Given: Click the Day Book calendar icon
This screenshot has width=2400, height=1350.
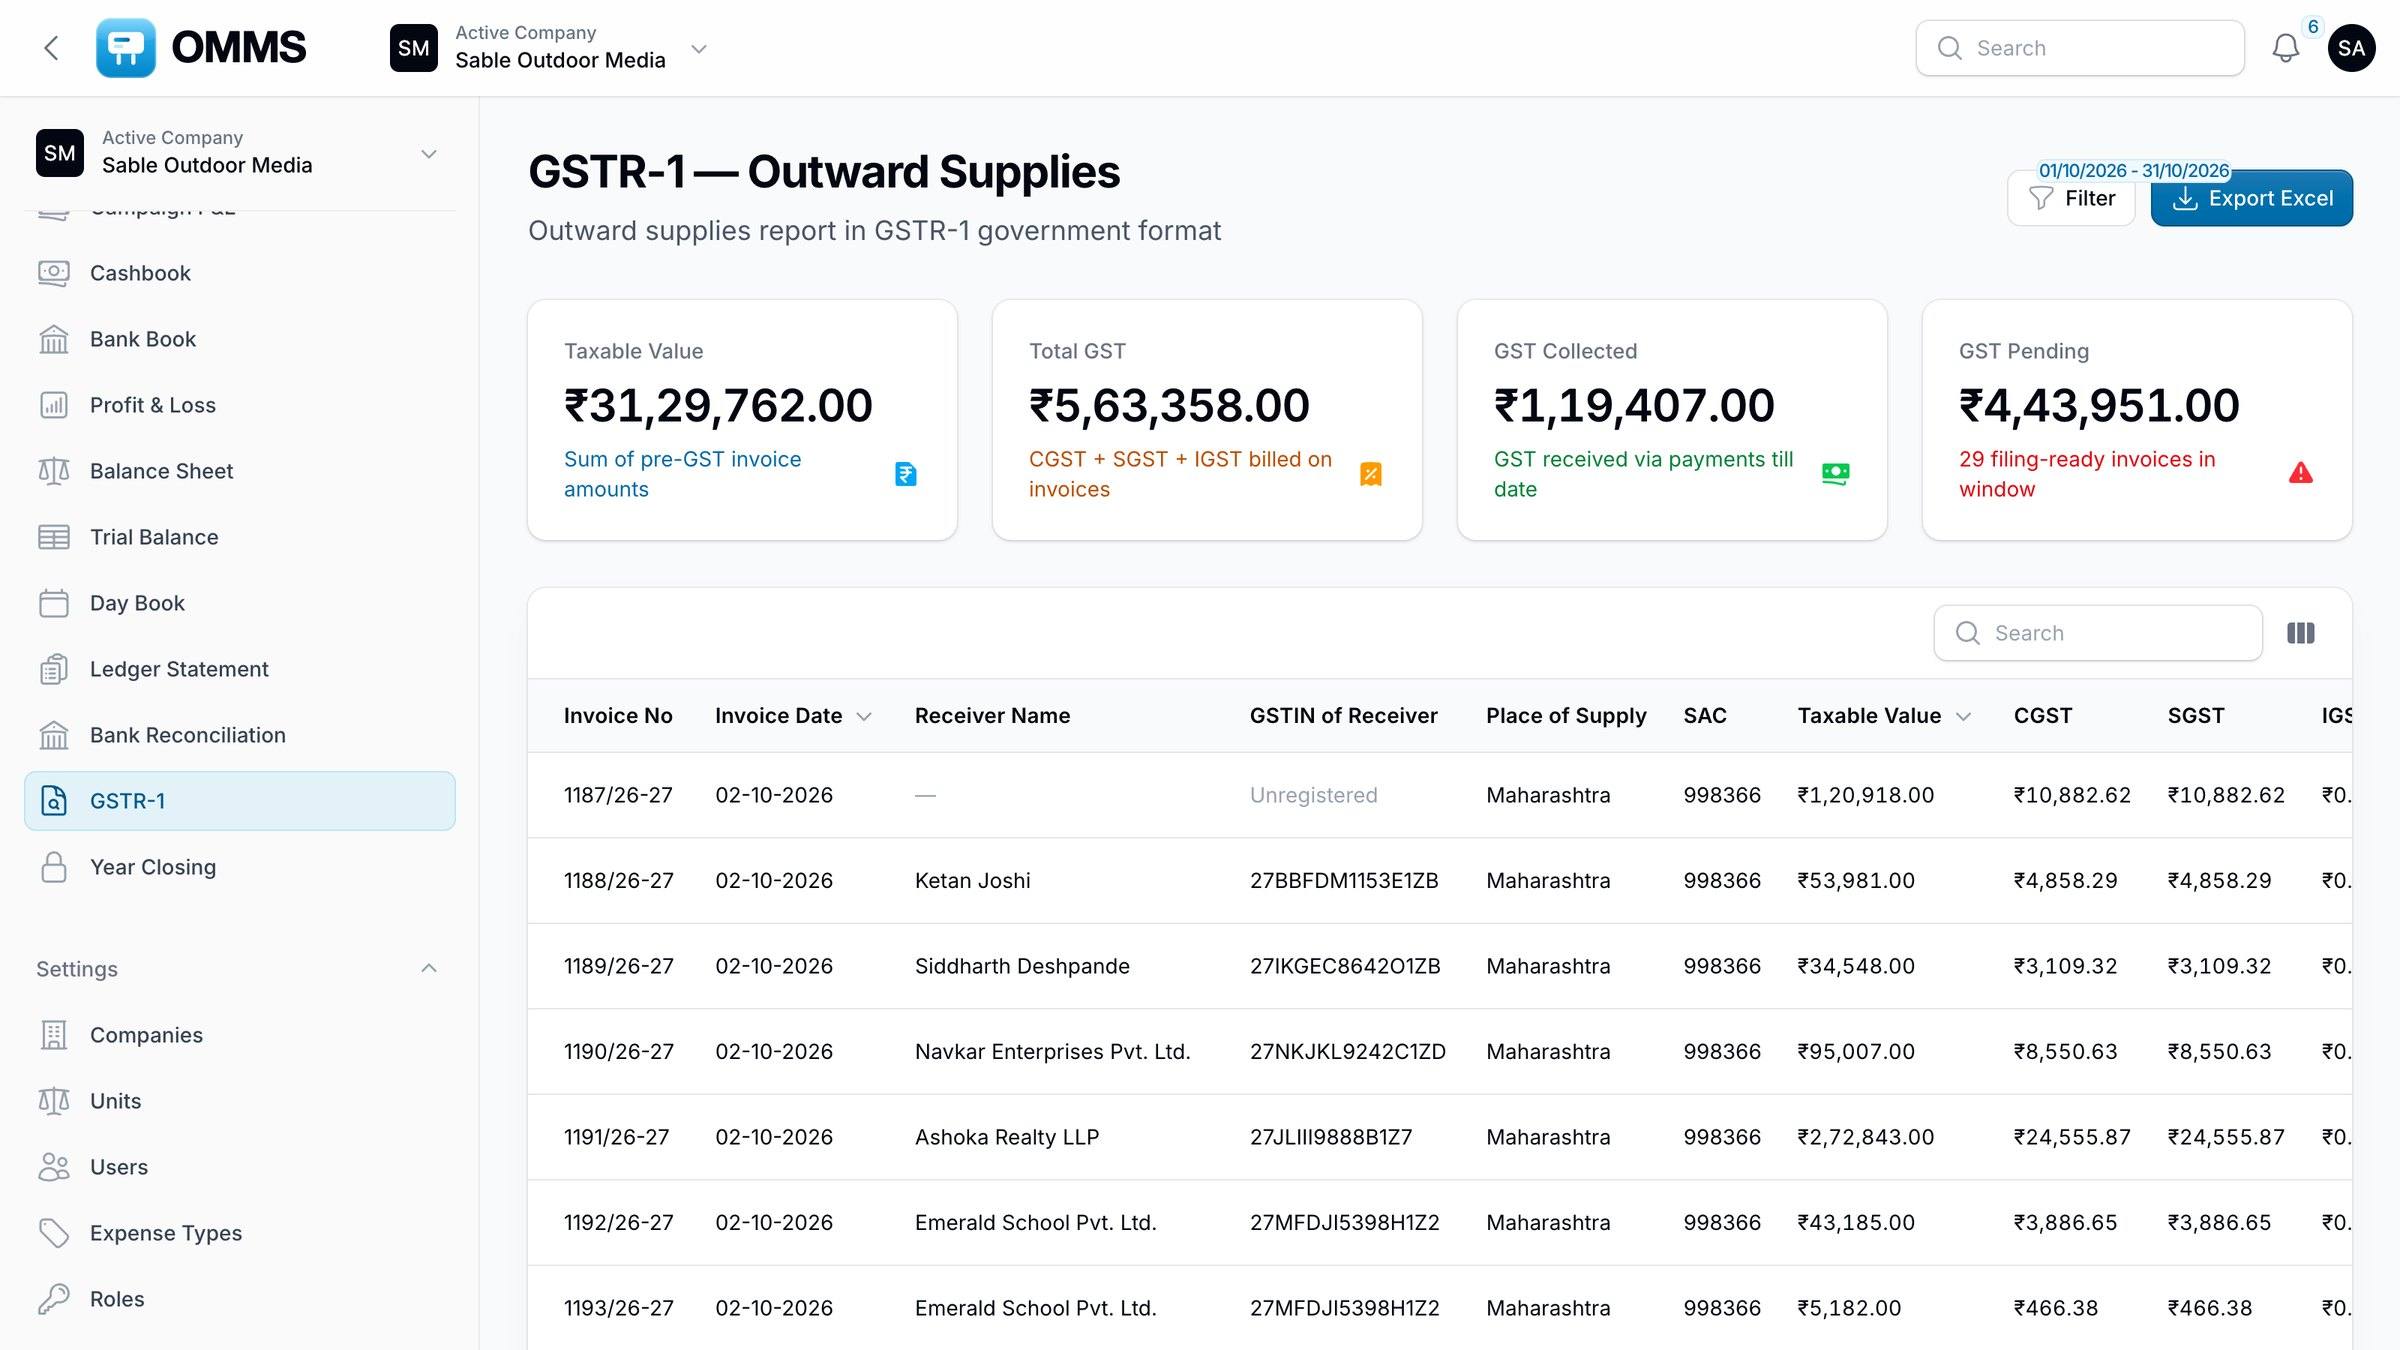Looking at the screenshot, I should coord(54,603).
